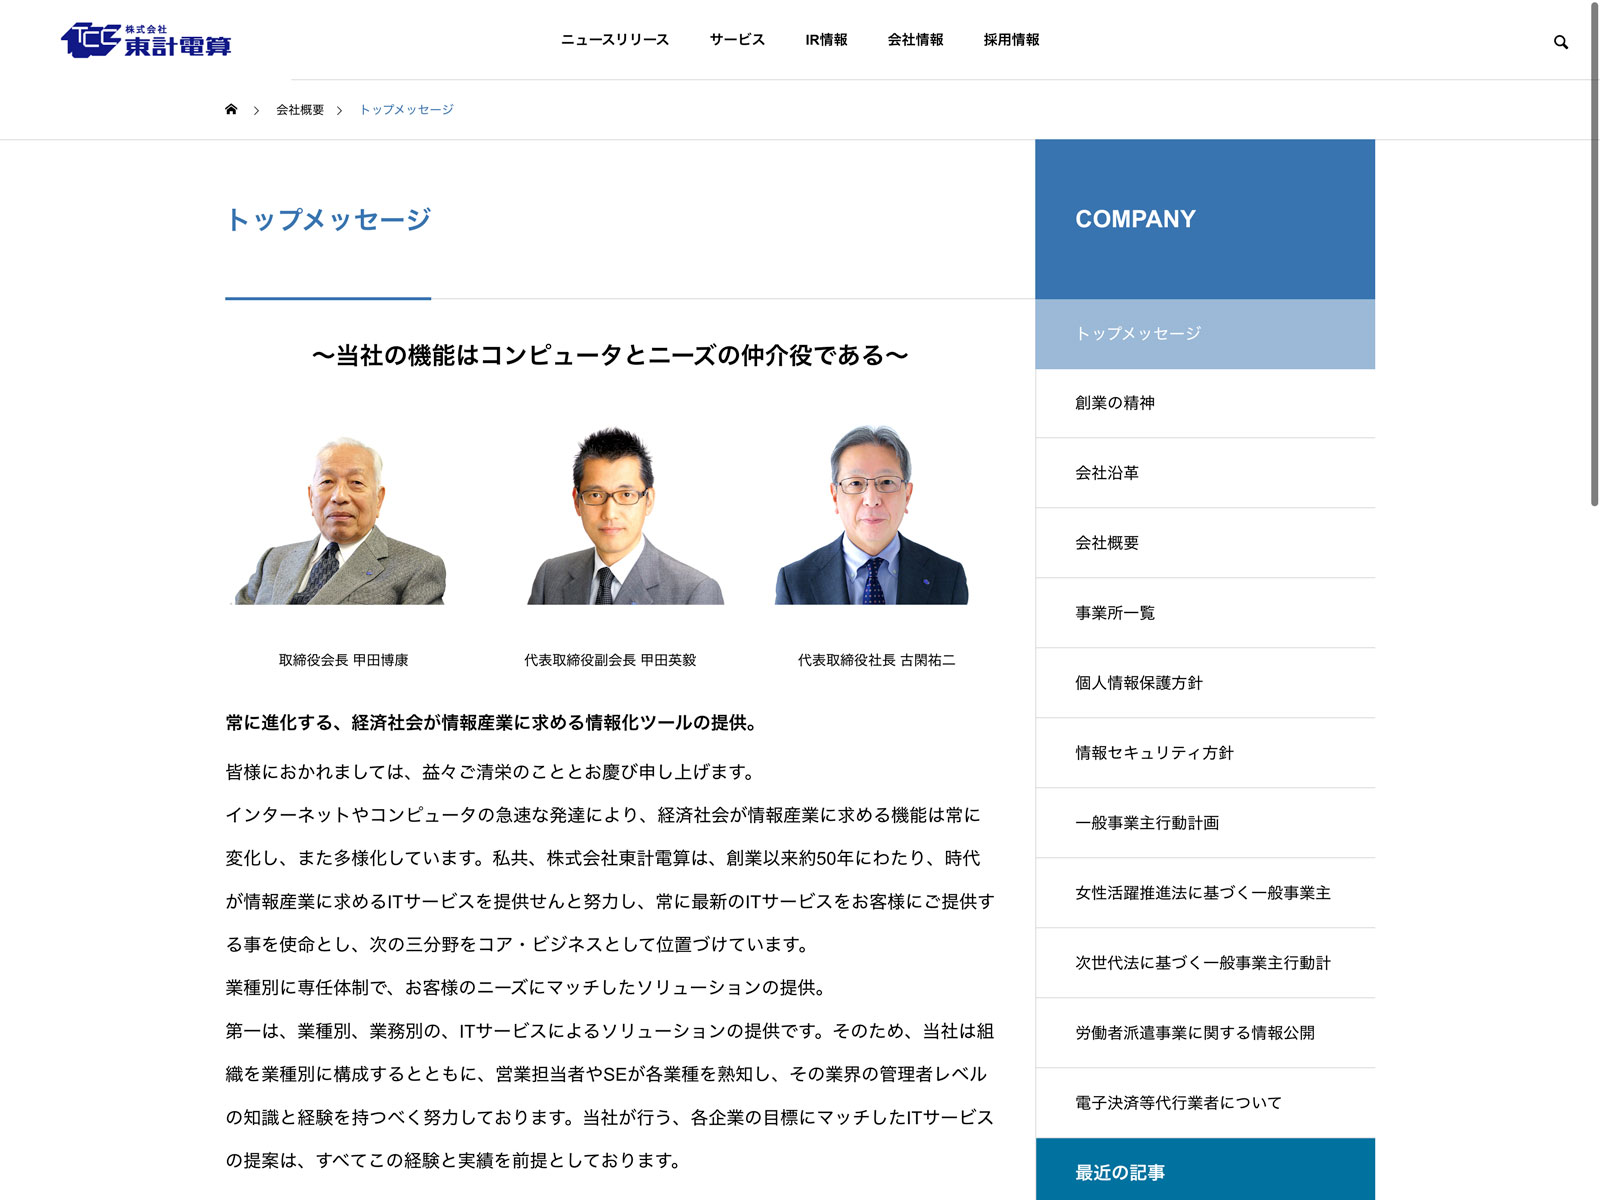Open the サービス menu
Viewport: 1600px width, 1200px height.
coord(737,40)
